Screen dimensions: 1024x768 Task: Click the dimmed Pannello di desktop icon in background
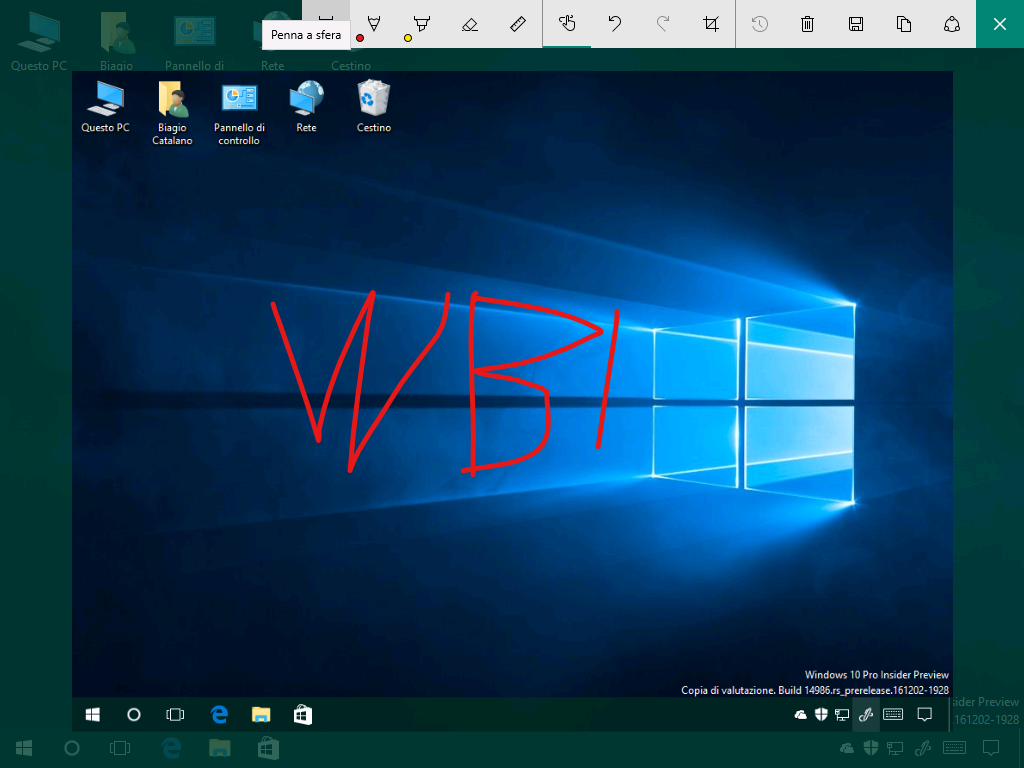(x=195, y=42)
